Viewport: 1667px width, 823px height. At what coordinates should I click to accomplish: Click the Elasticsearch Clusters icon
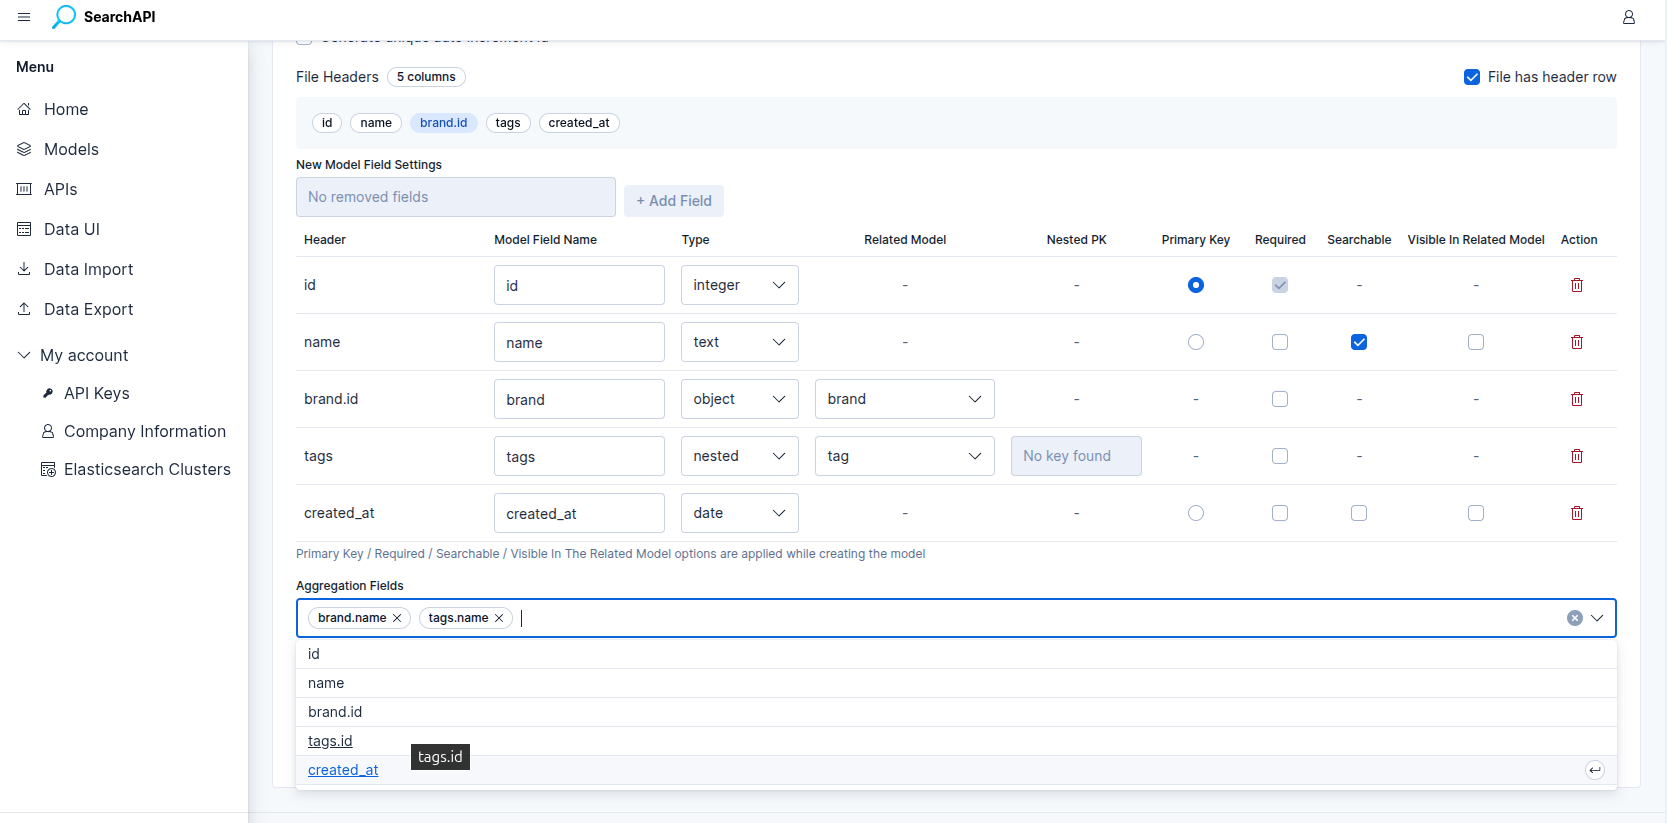click(48, 469)
